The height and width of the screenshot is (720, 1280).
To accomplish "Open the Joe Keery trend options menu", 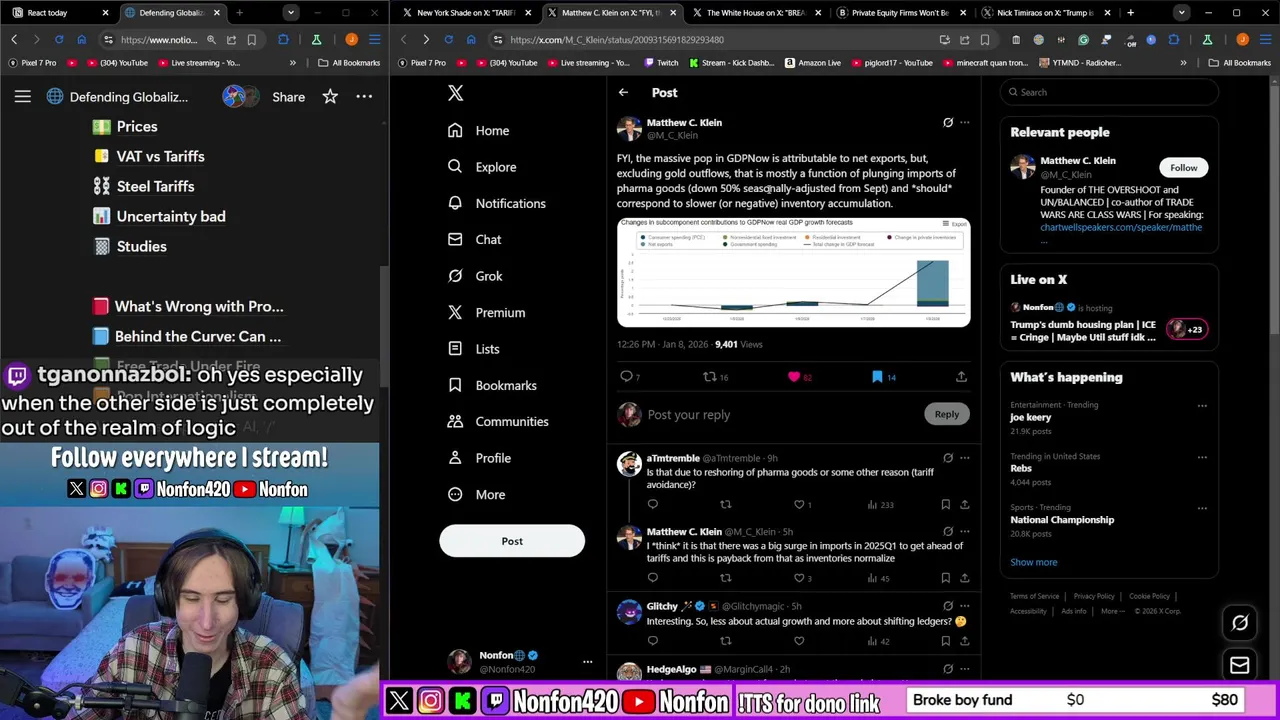I will (1202, 406).
